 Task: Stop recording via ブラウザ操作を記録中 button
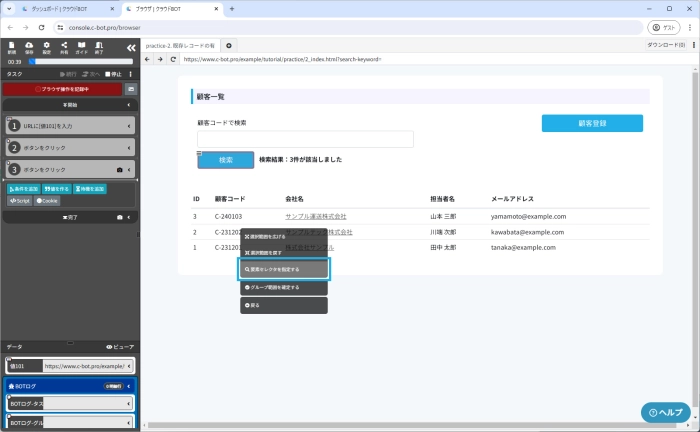click(63, 89)
